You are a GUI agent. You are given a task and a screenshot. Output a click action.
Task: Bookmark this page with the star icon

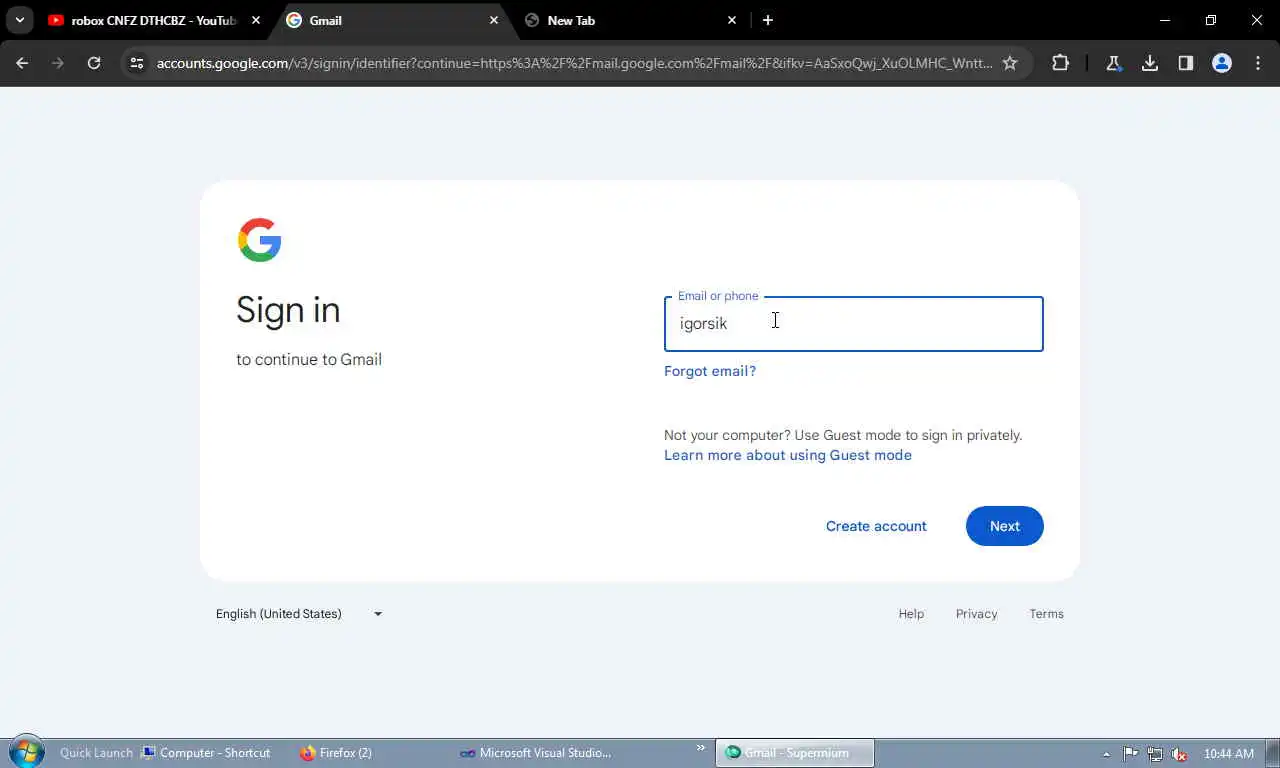pyautogui.click(x=1010, y=63)
